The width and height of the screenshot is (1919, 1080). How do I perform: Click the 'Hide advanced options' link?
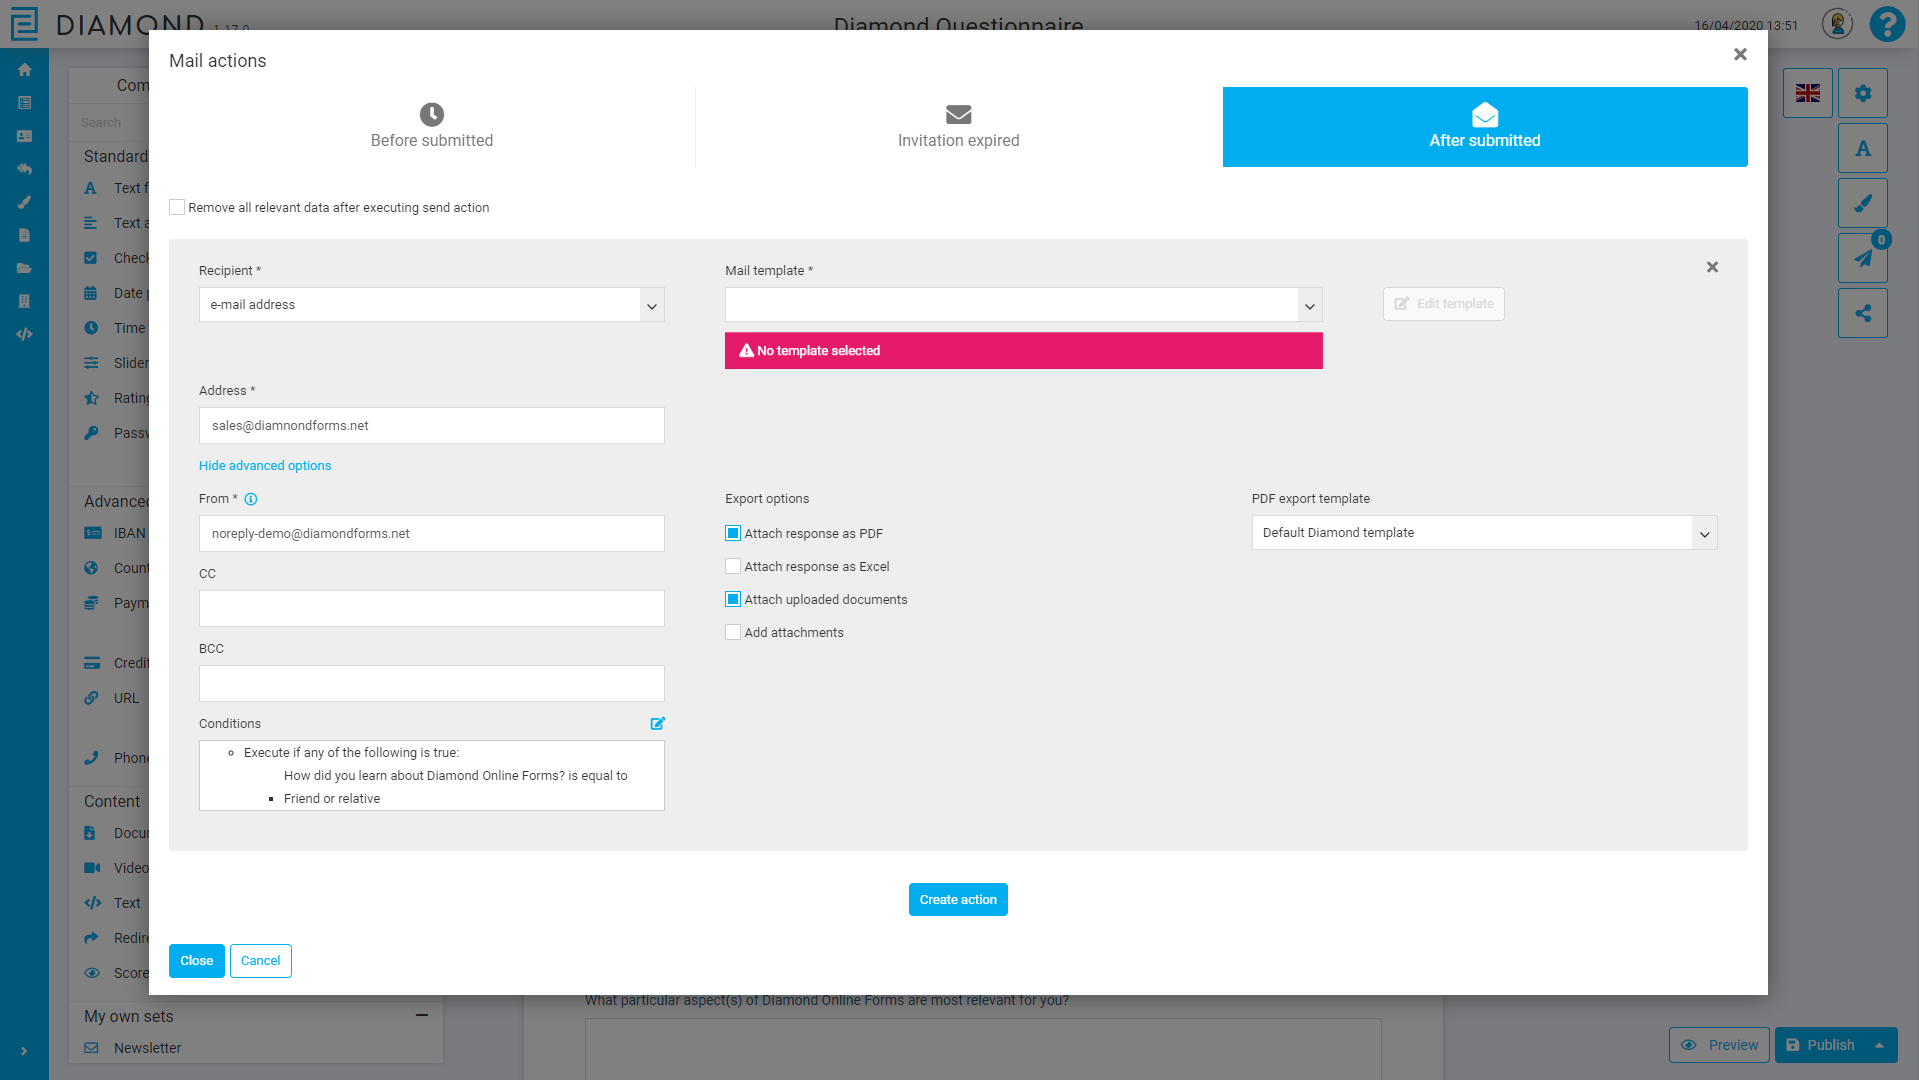pos(264,465)
